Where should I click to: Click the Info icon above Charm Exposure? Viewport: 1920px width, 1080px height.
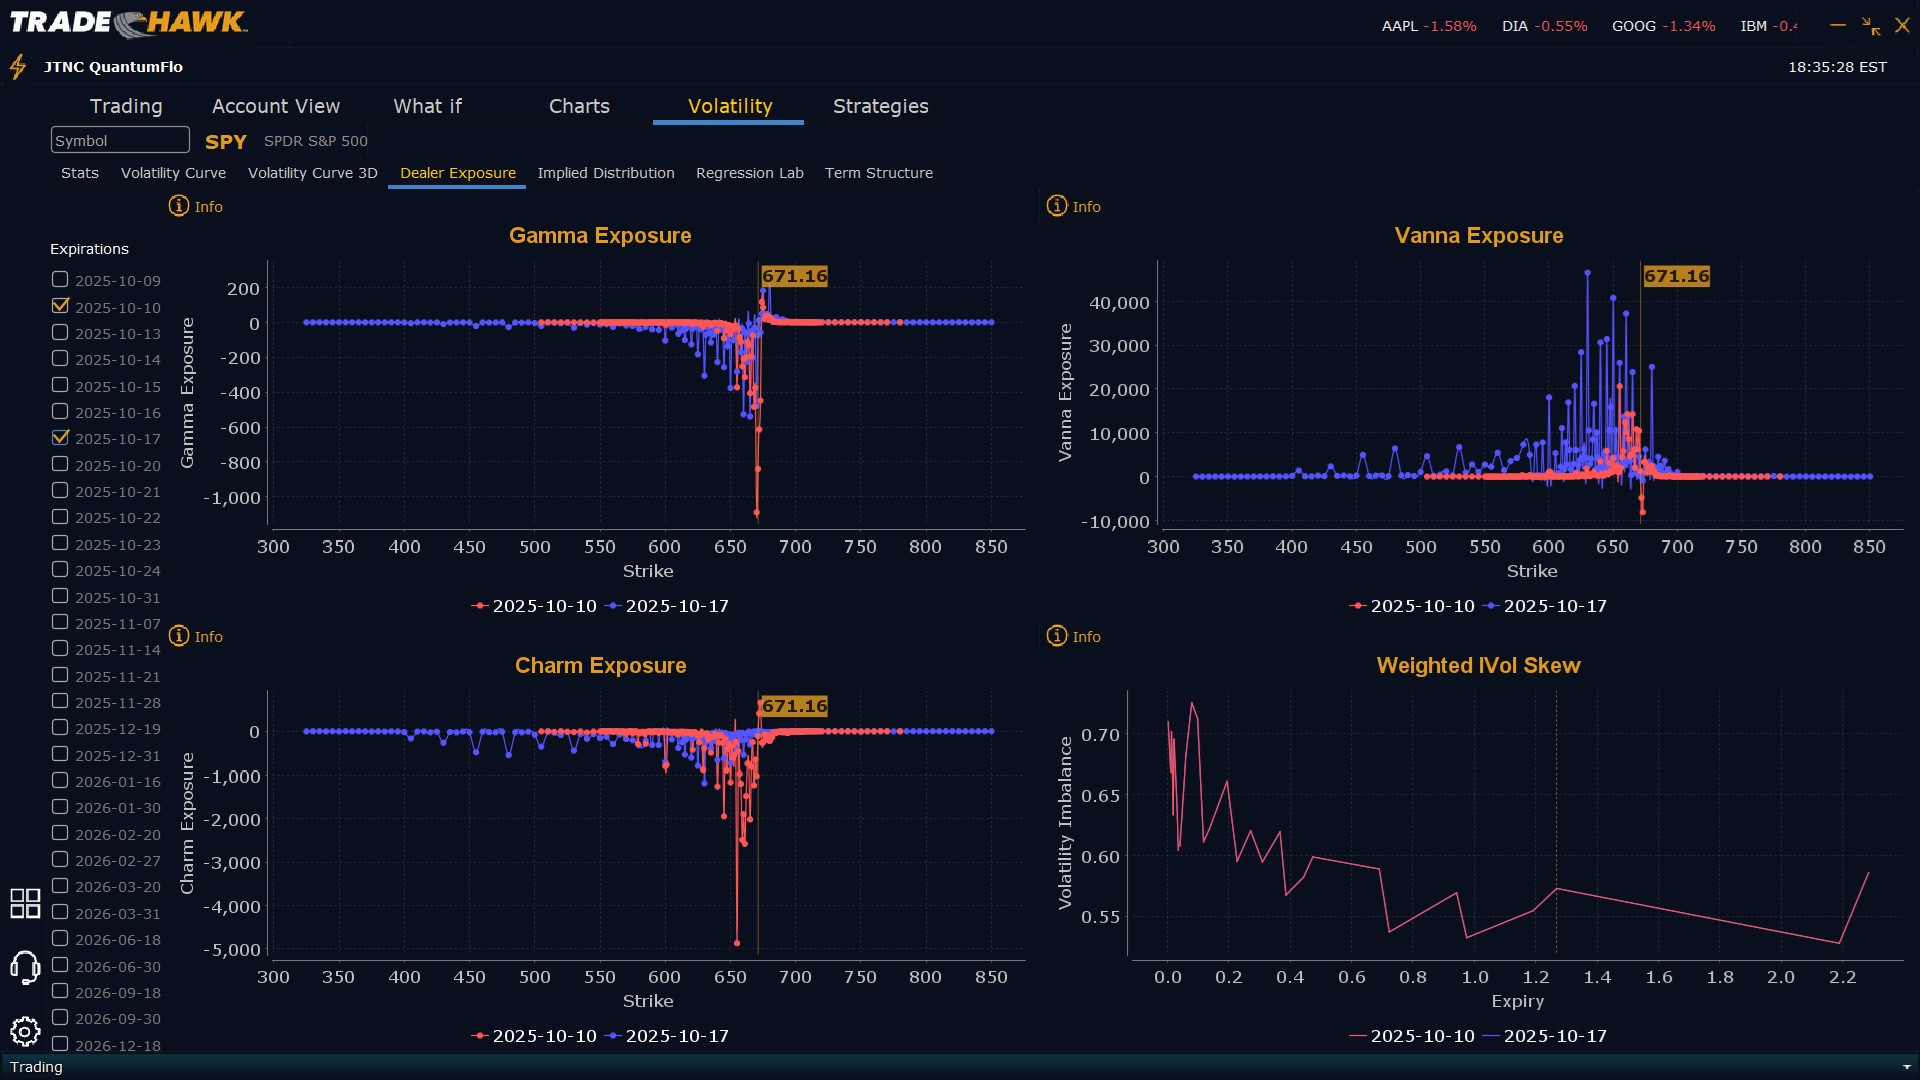179,636
